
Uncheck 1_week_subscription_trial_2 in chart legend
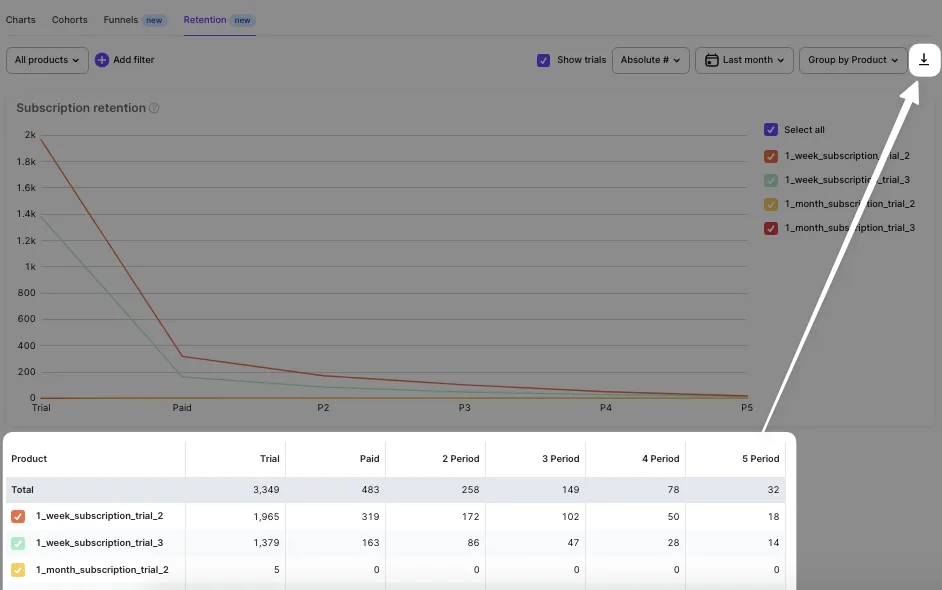(x=770, y=156)
